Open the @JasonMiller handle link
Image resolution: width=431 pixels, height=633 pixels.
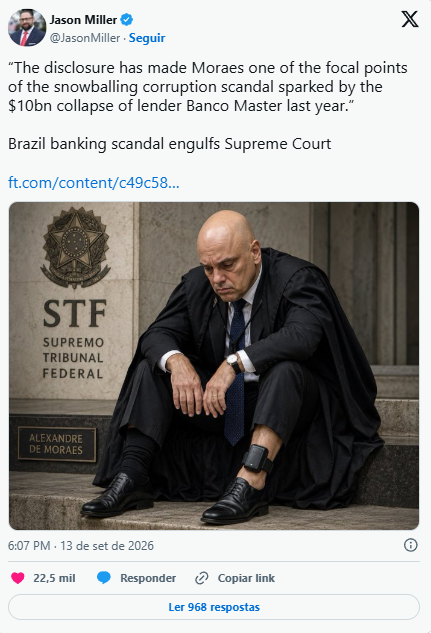click(85, 38)
